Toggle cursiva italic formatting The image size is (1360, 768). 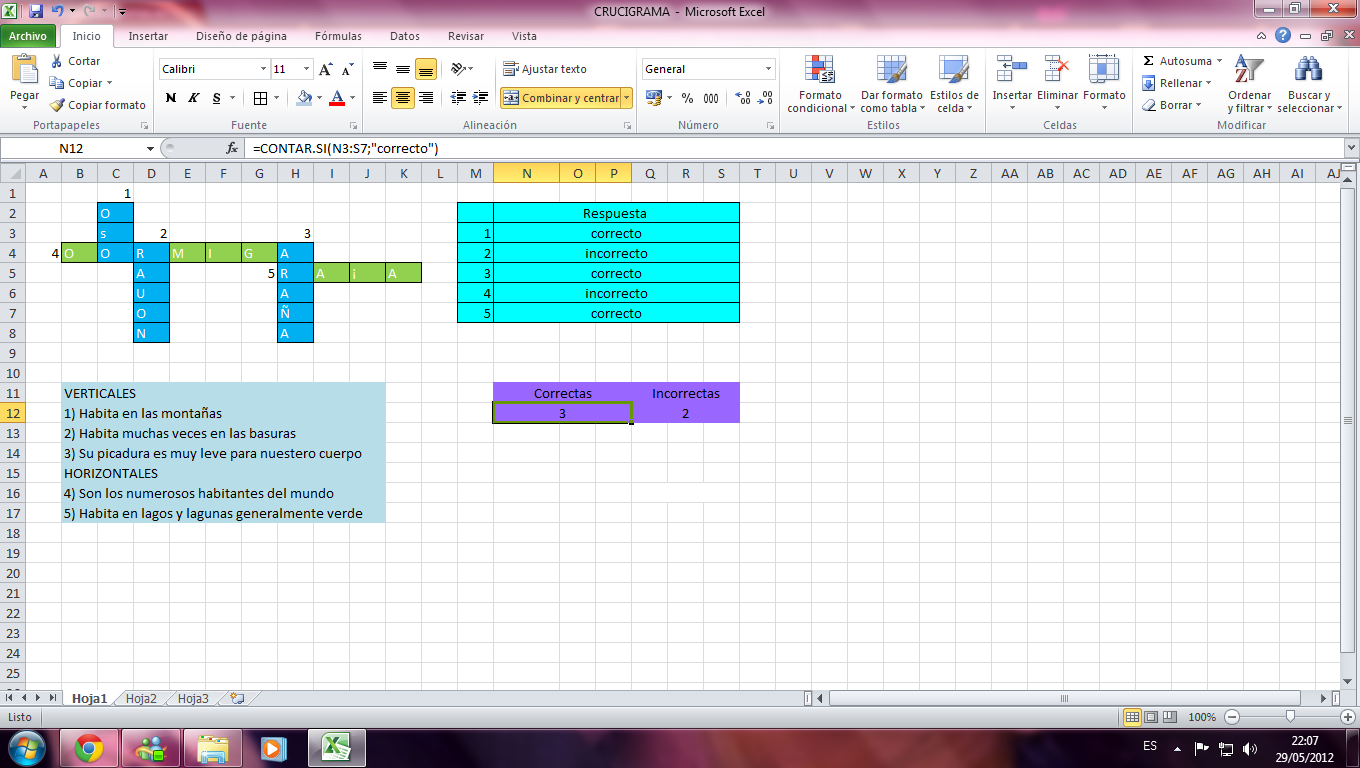tap(193, 98)
